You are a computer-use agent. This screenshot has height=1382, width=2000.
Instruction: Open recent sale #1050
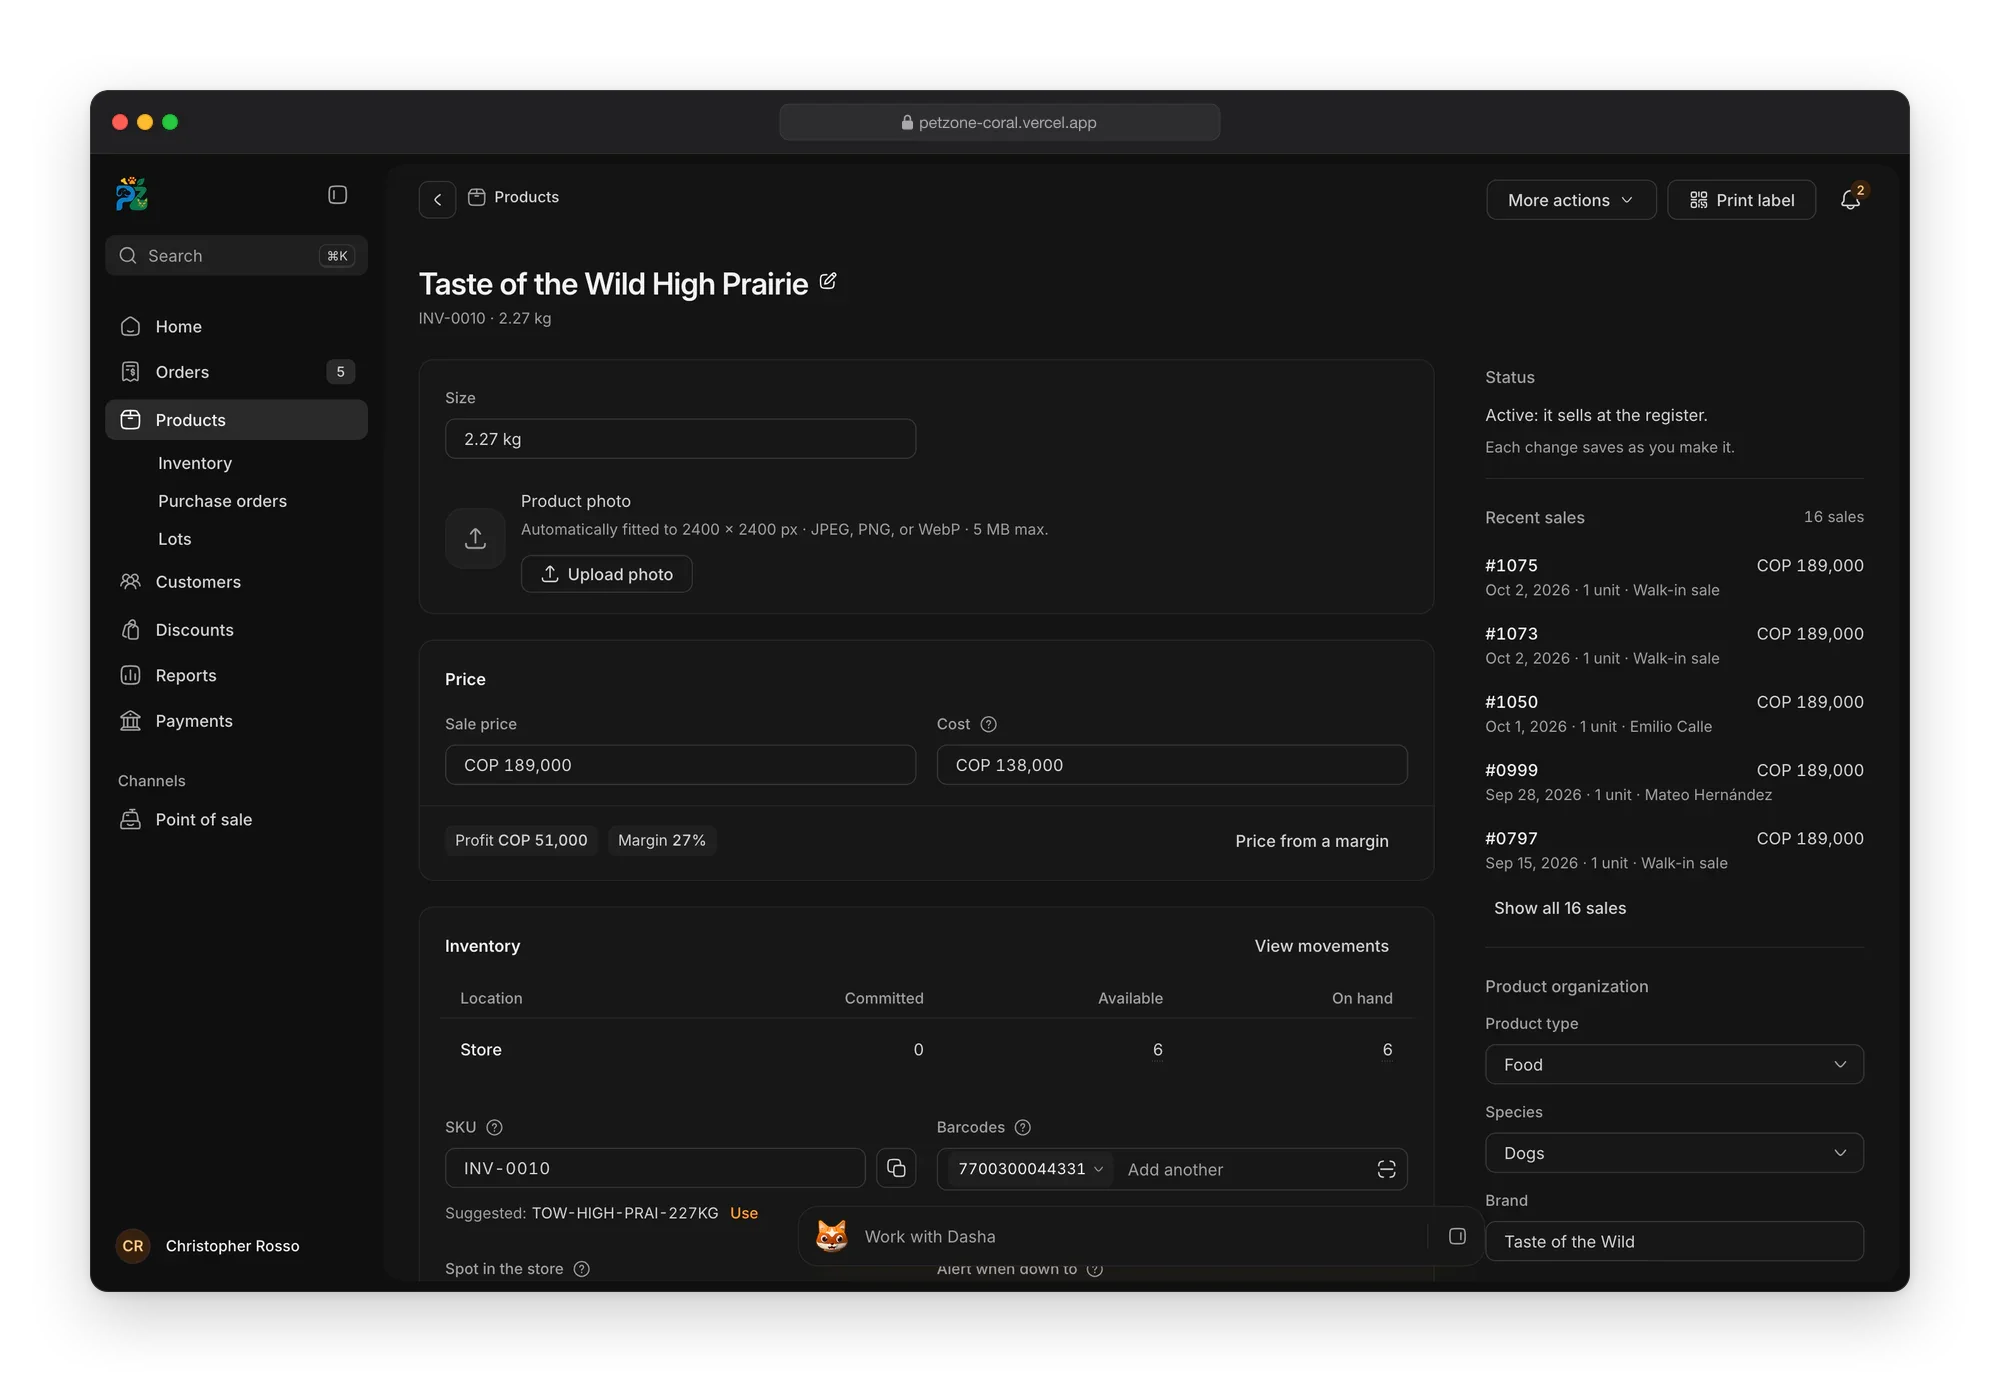[x=1674, y=714]
